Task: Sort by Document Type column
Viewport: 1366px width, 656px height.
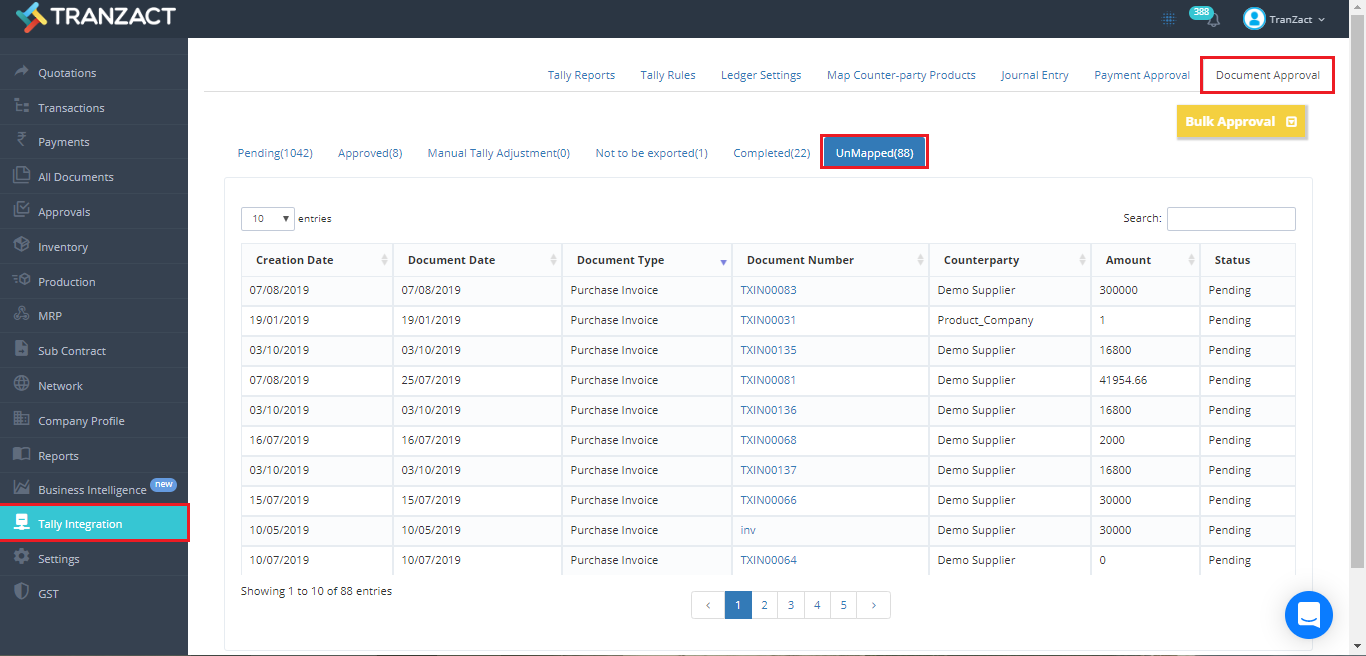Action: tap(647, 260)
